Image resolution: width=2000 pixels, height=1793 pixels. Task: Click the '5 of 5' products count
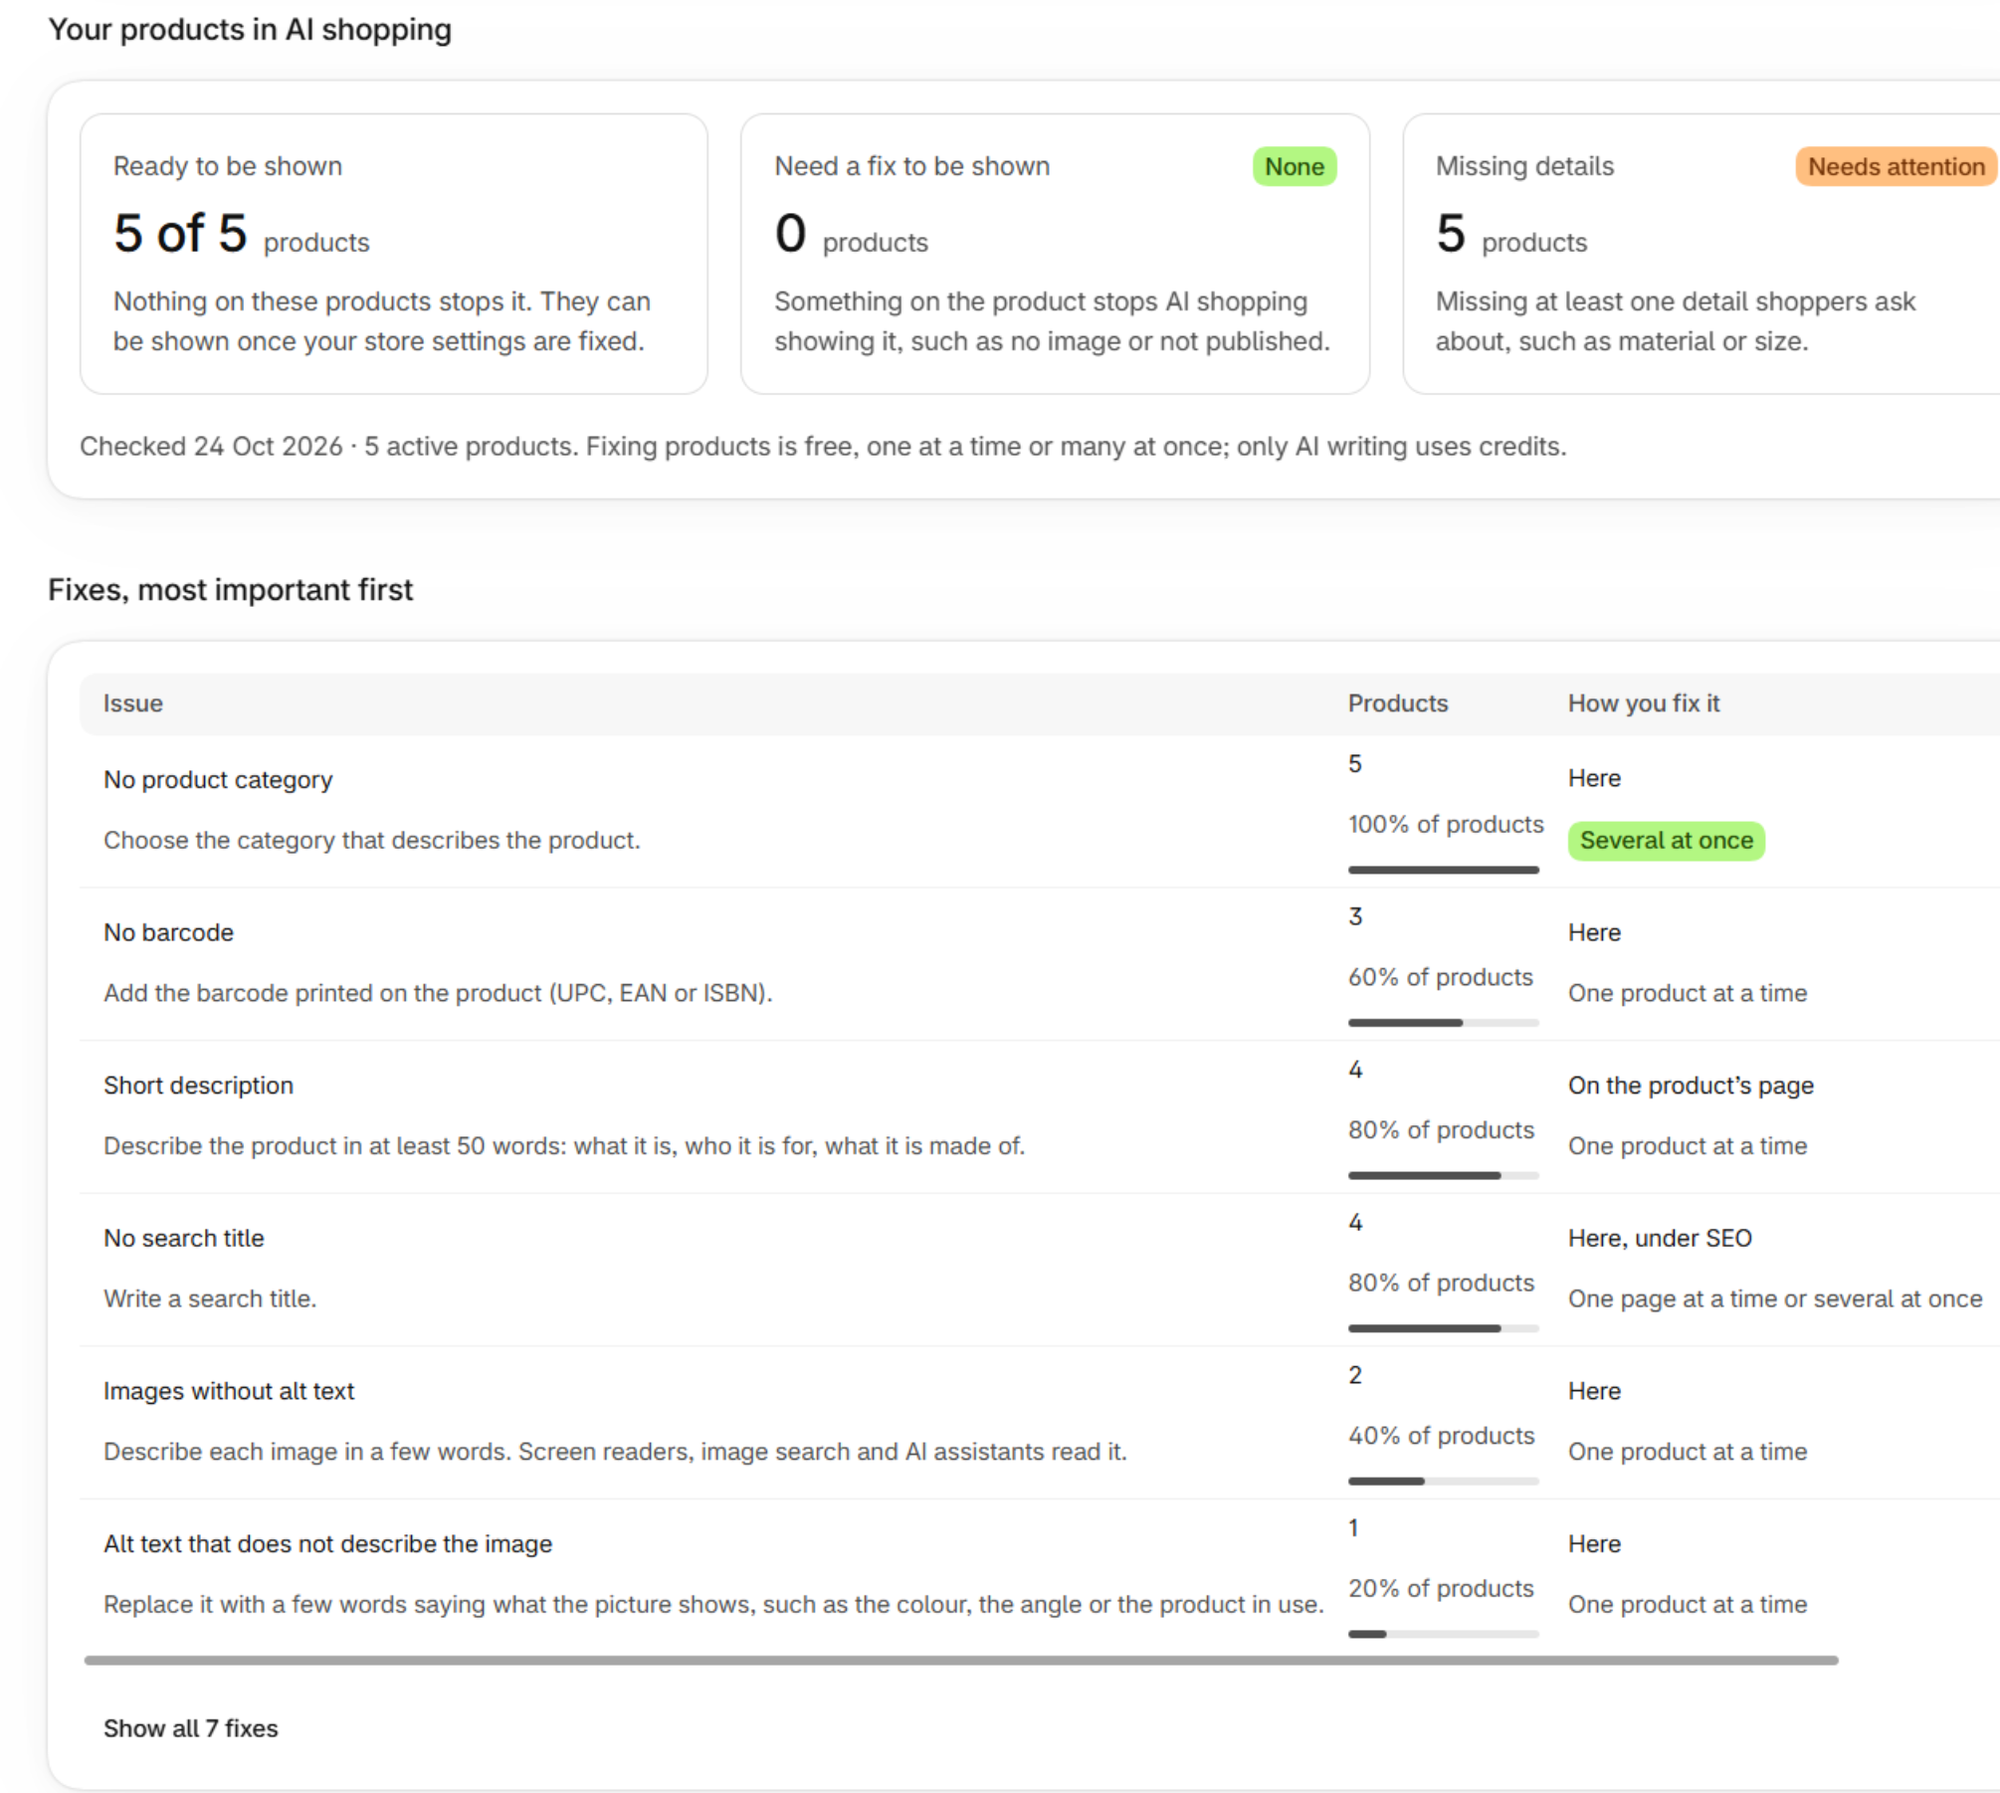point(180,233)
